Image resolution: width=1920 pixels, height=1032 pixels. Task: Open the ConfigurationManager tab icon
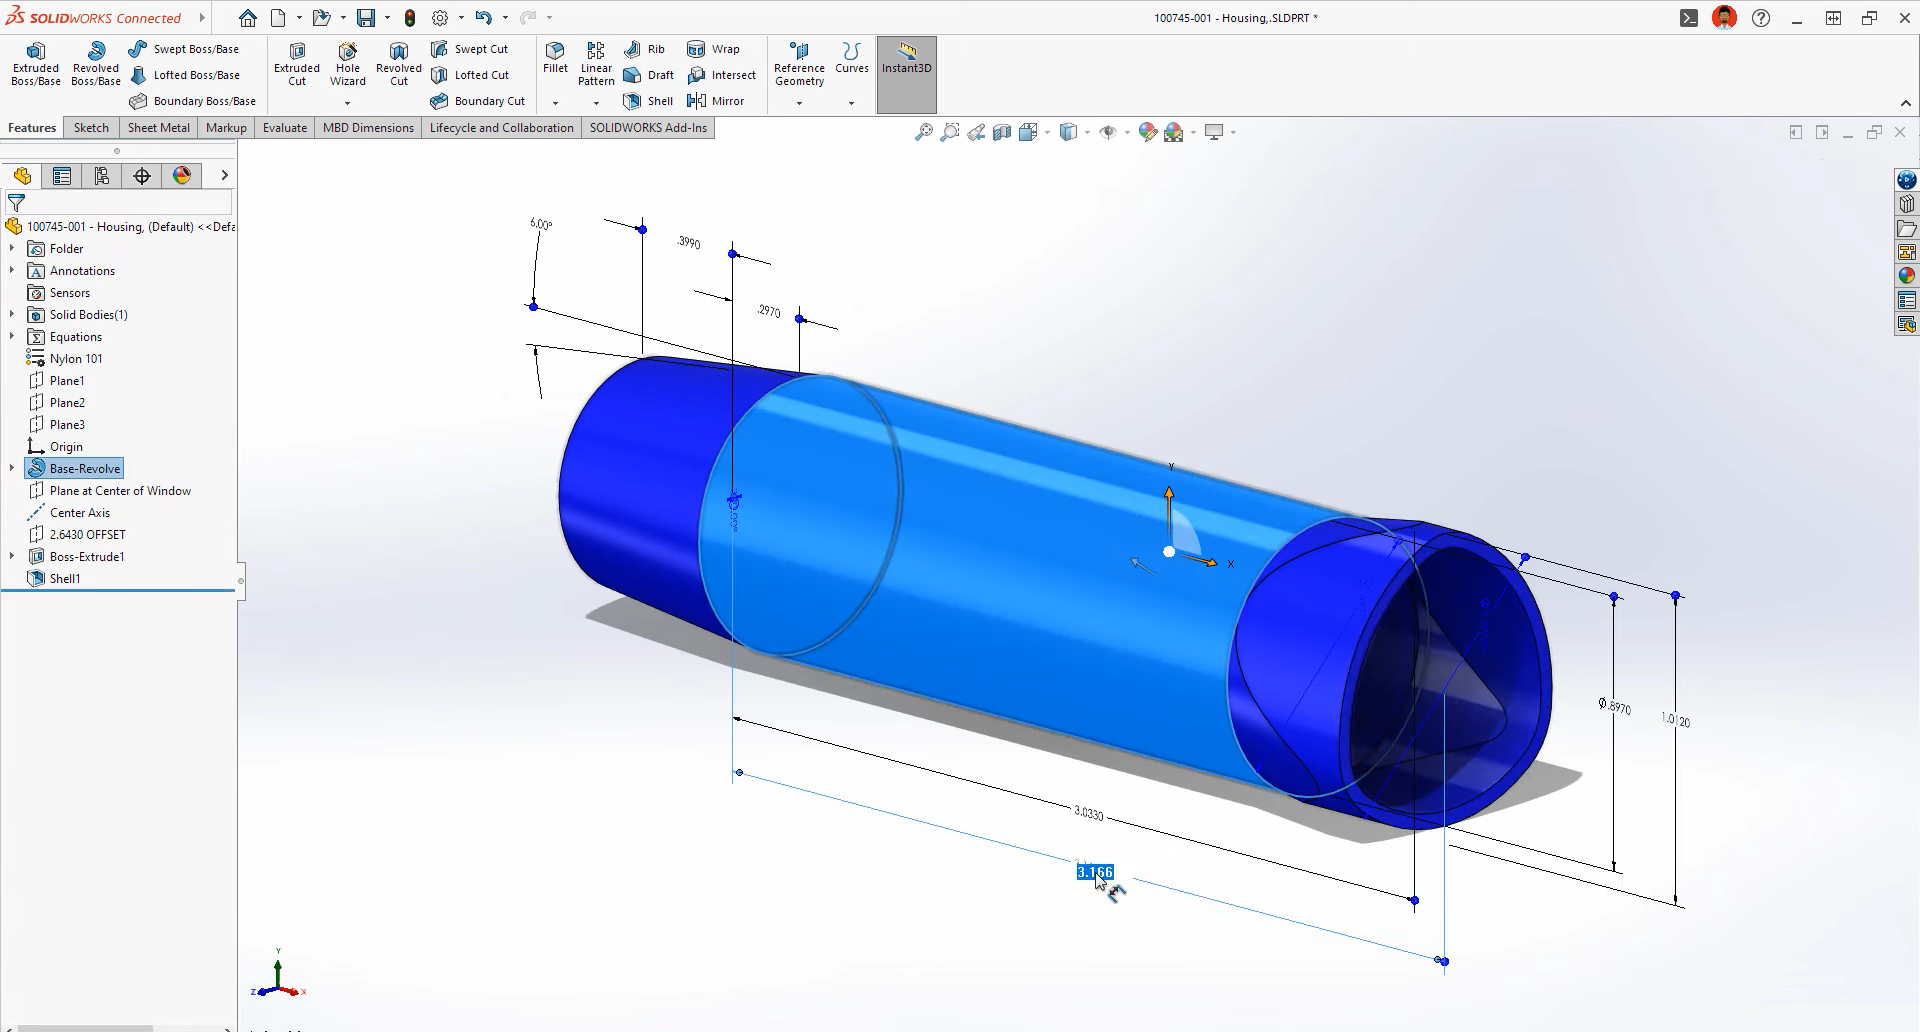(x=102, y=176)
